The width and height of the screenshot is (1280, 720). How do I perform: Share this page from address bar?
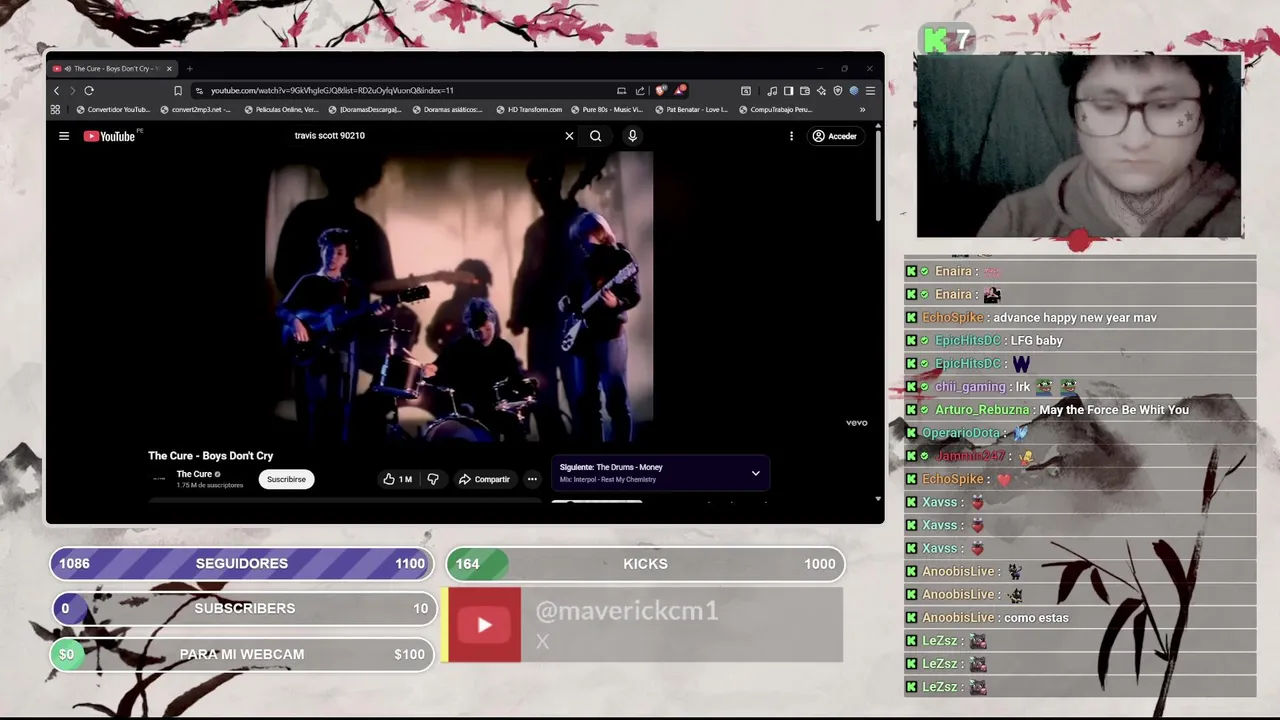click(640, 90)
